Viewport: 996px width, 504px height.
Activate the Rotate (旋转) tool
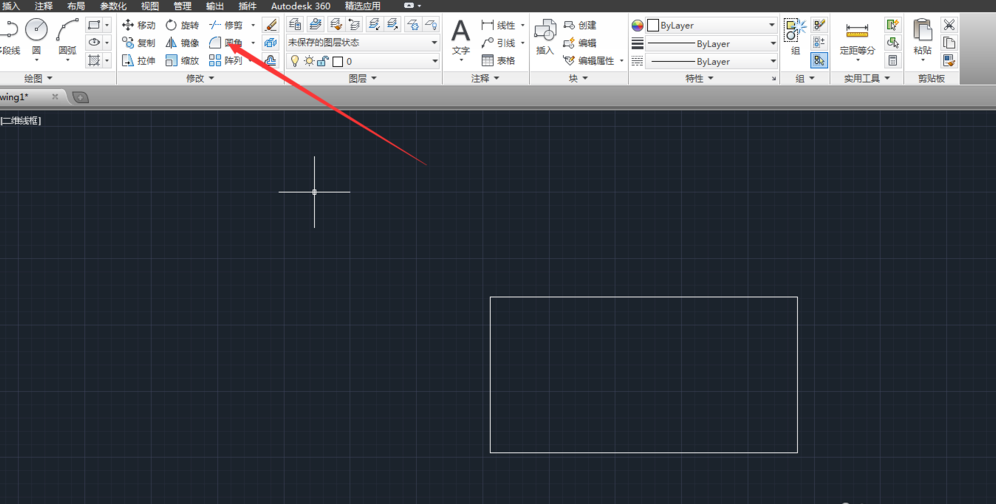[x=182, y=25]
